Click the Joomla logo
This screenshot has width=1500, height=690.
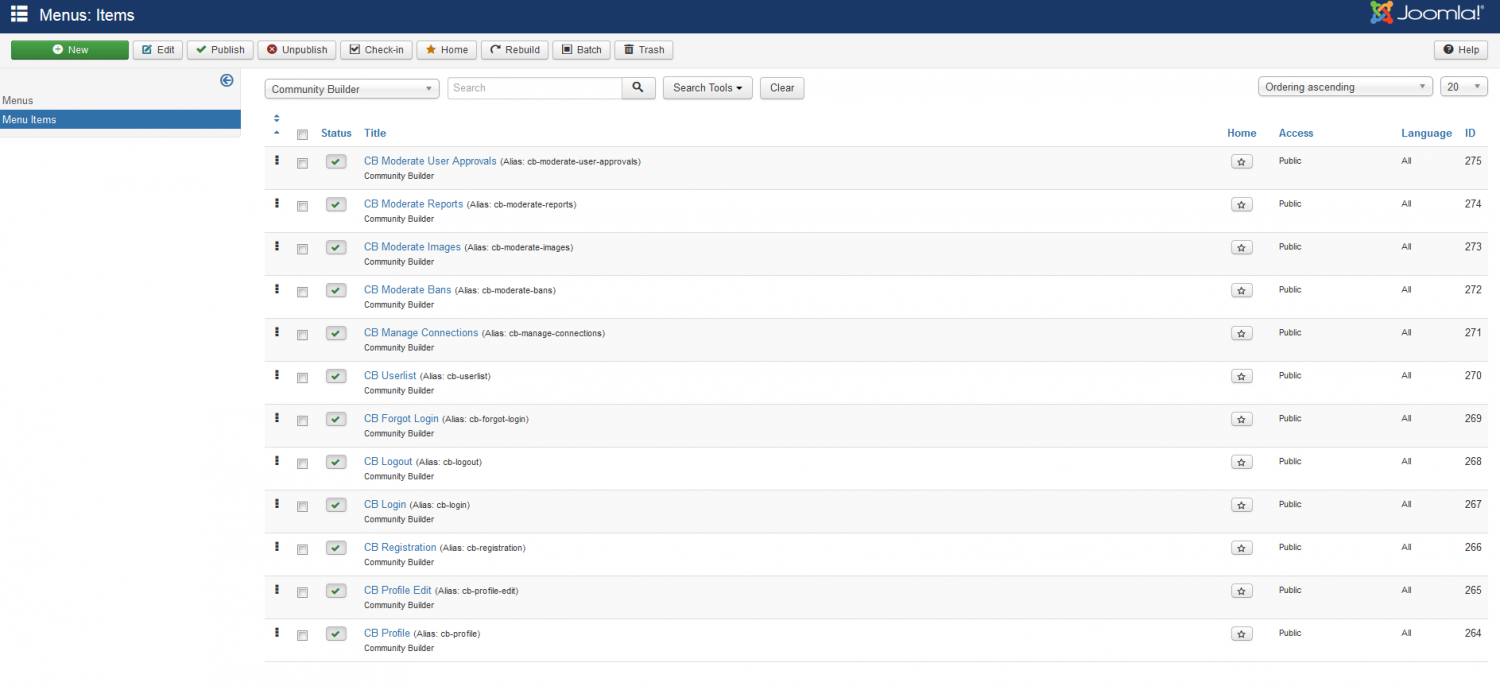pos(1426,14)
